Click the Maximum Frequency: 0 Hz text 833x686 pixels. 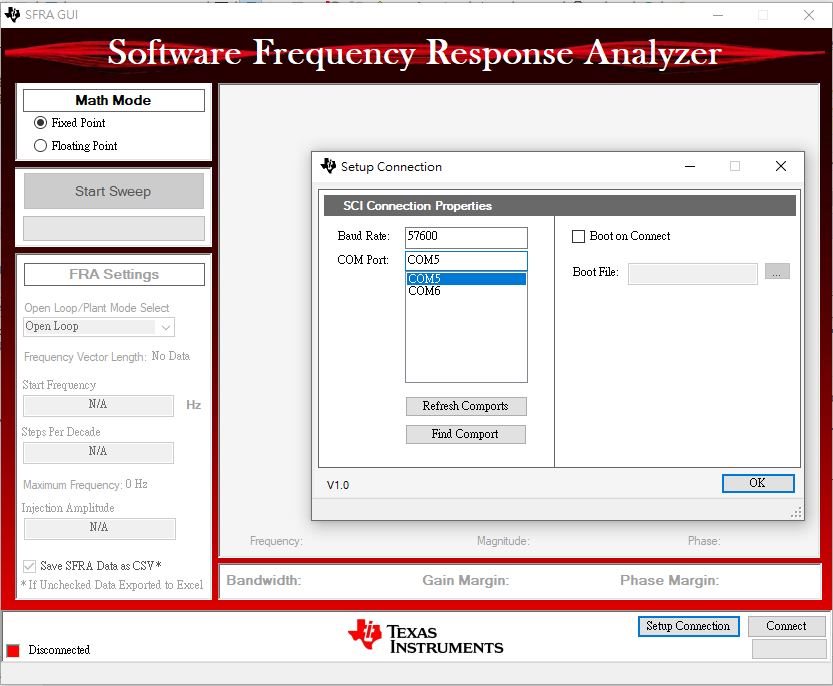pyautogui.click(x=86, y=484)
